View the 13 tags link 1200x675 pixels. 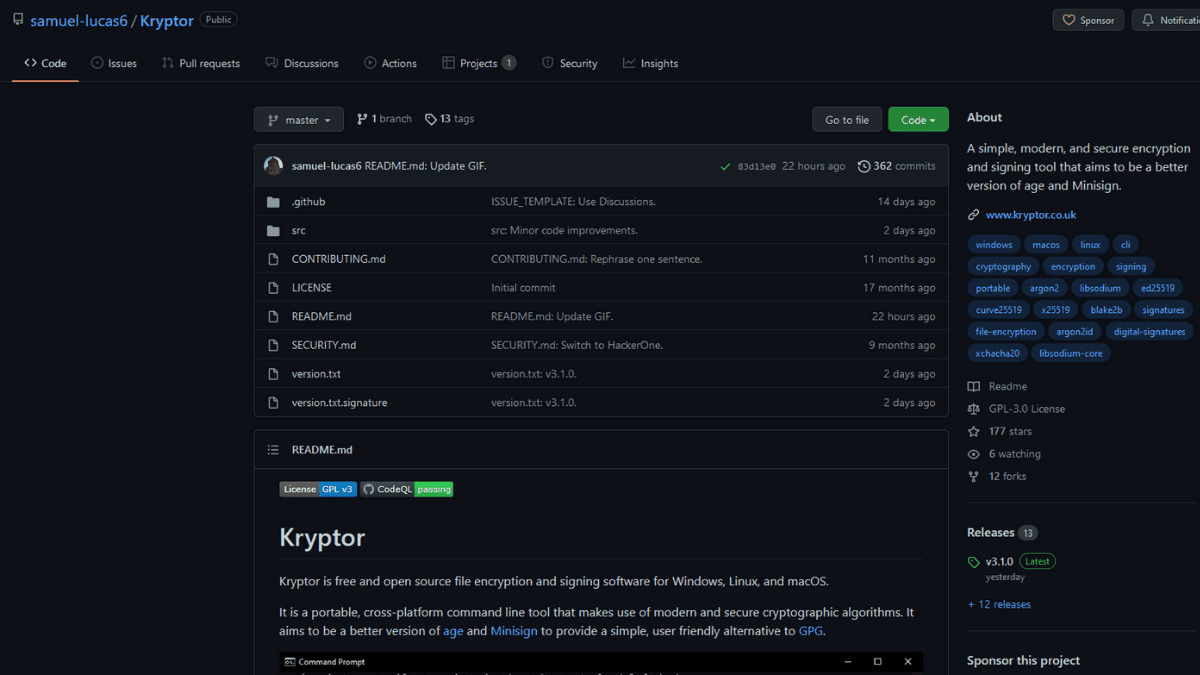pyautogui.click(x=449, y=119)
